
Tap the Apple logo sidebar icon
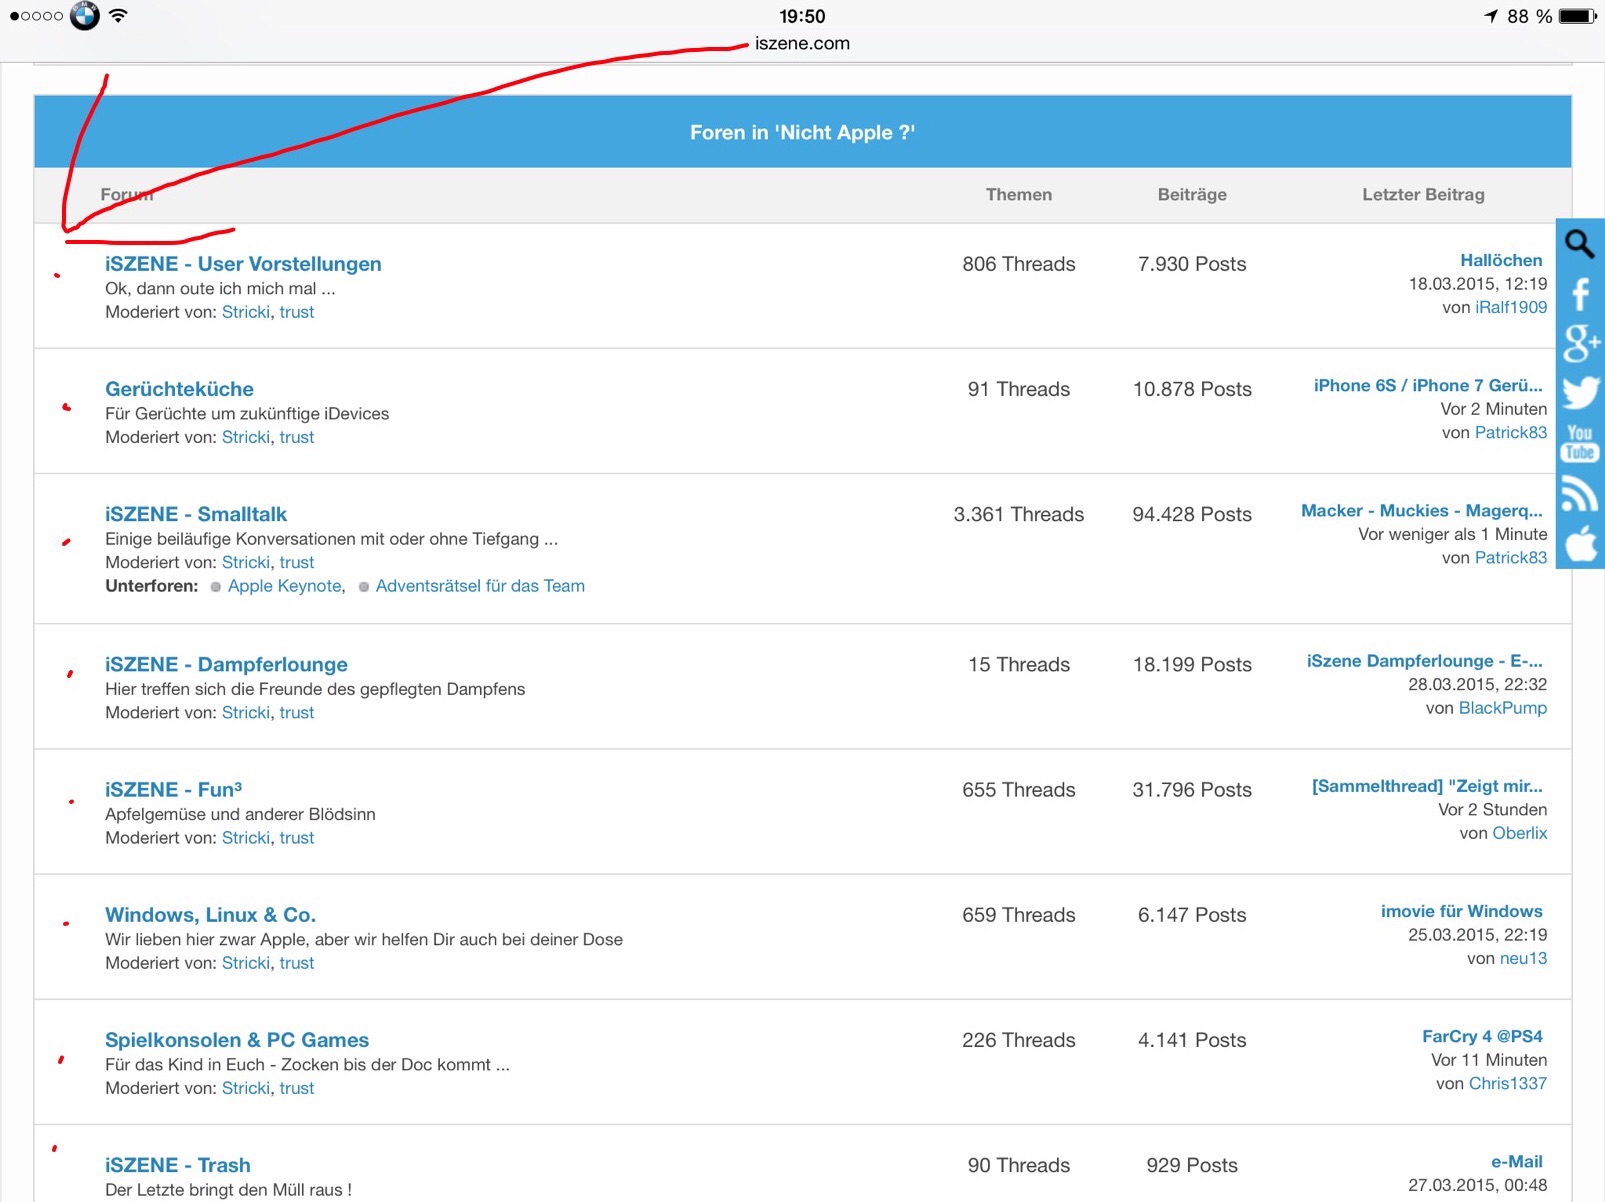[1580, 544]
